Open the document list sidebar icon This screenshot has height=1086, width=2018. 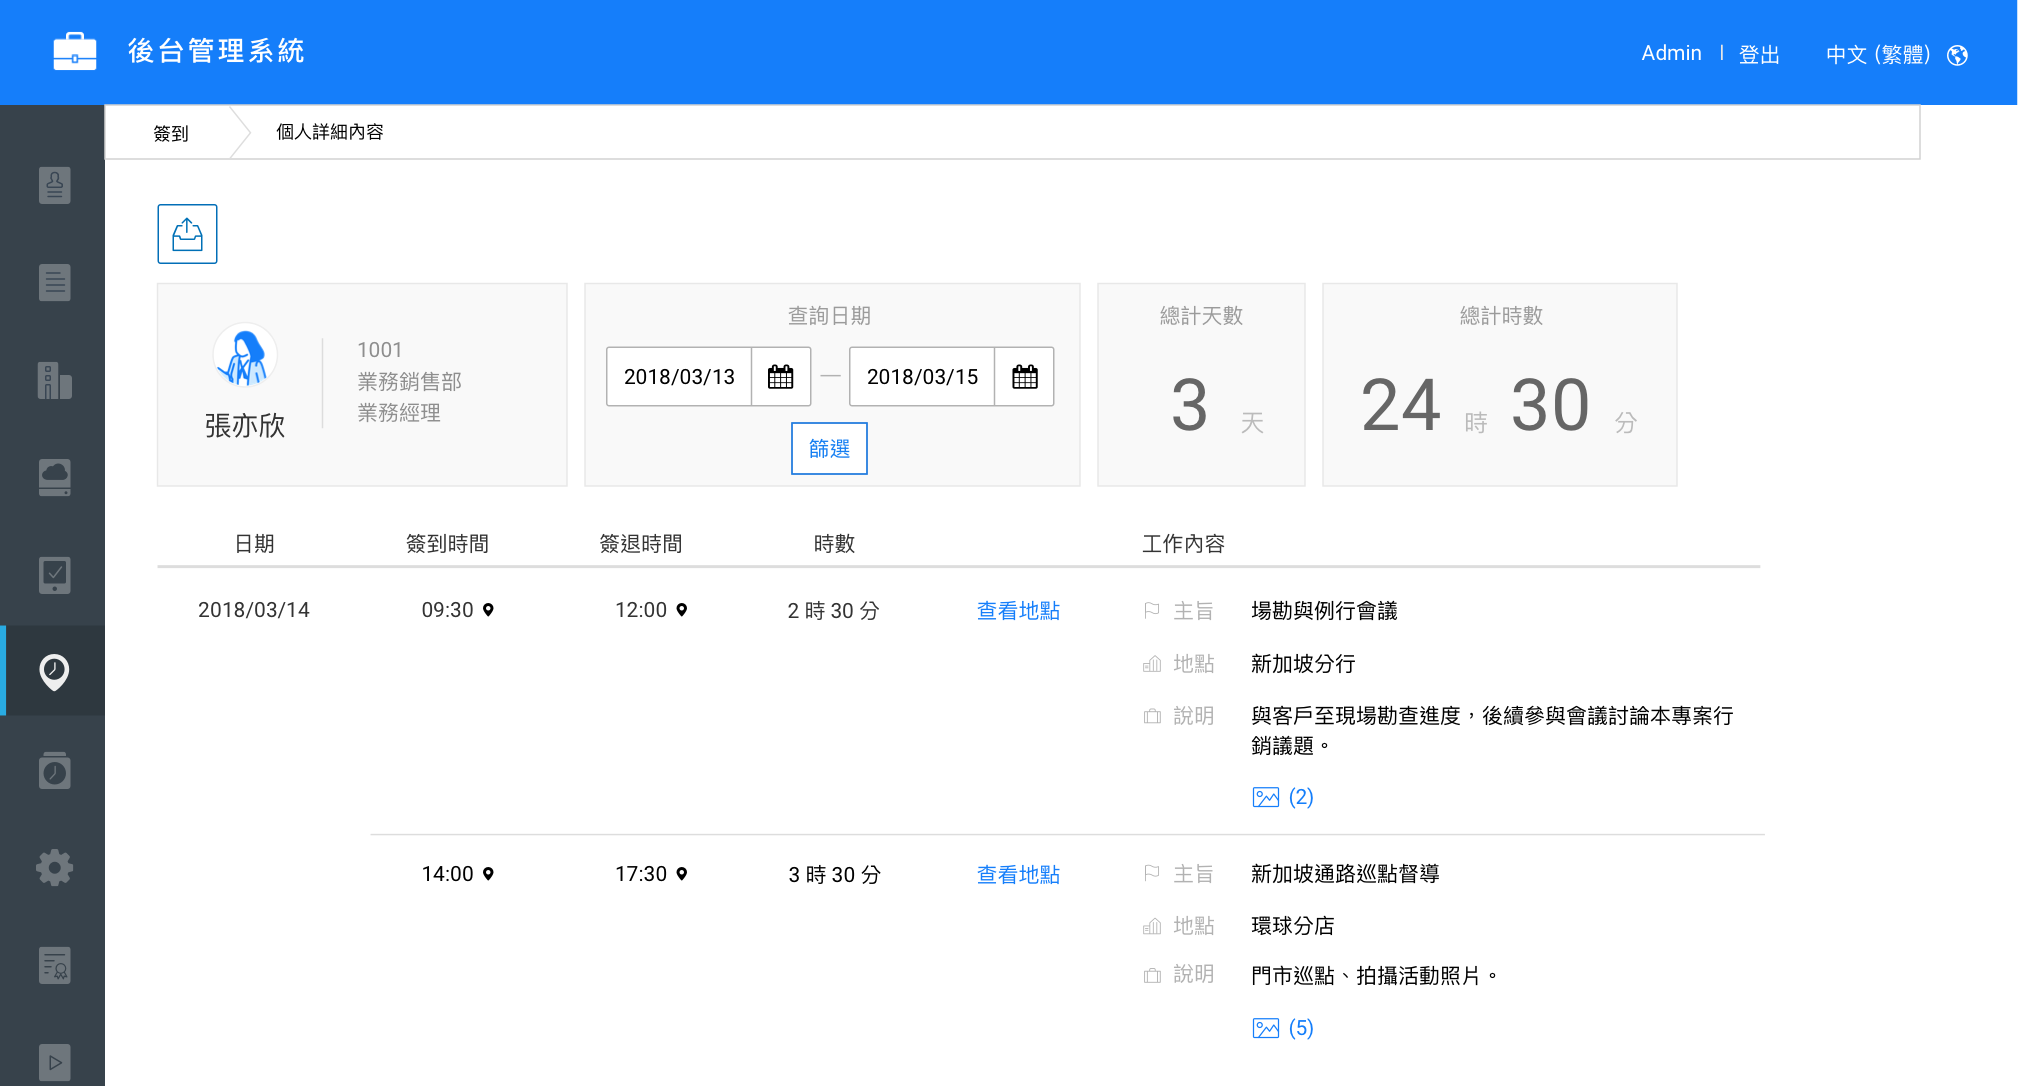point(54,282)
